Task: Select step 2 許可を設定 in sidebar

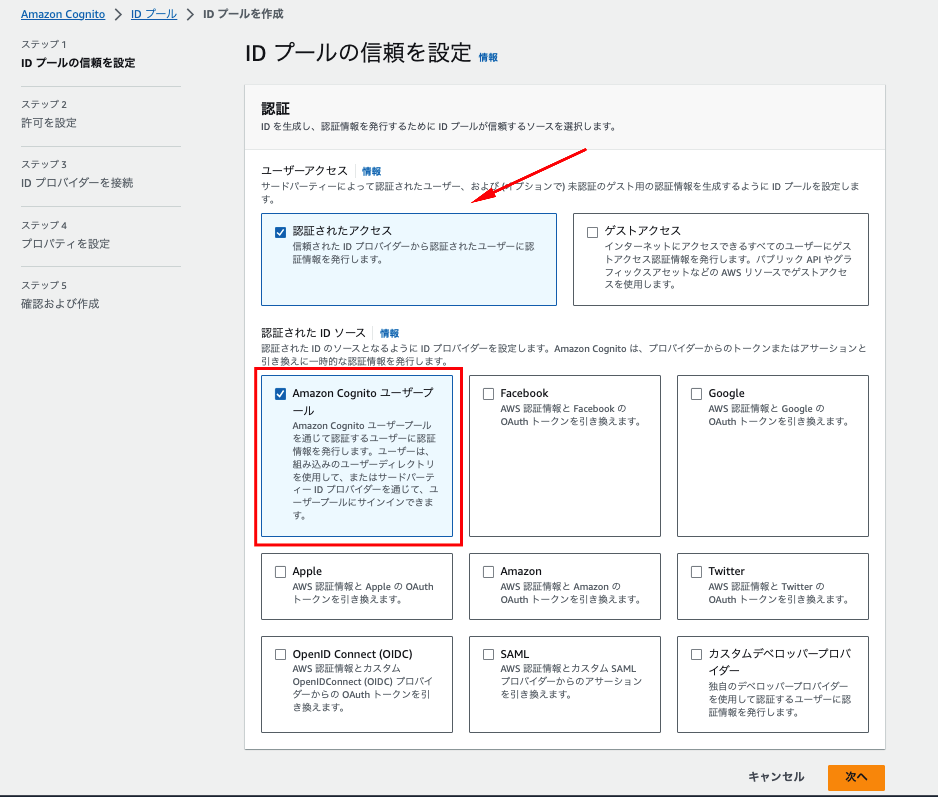Action: (x=49, y=123)
